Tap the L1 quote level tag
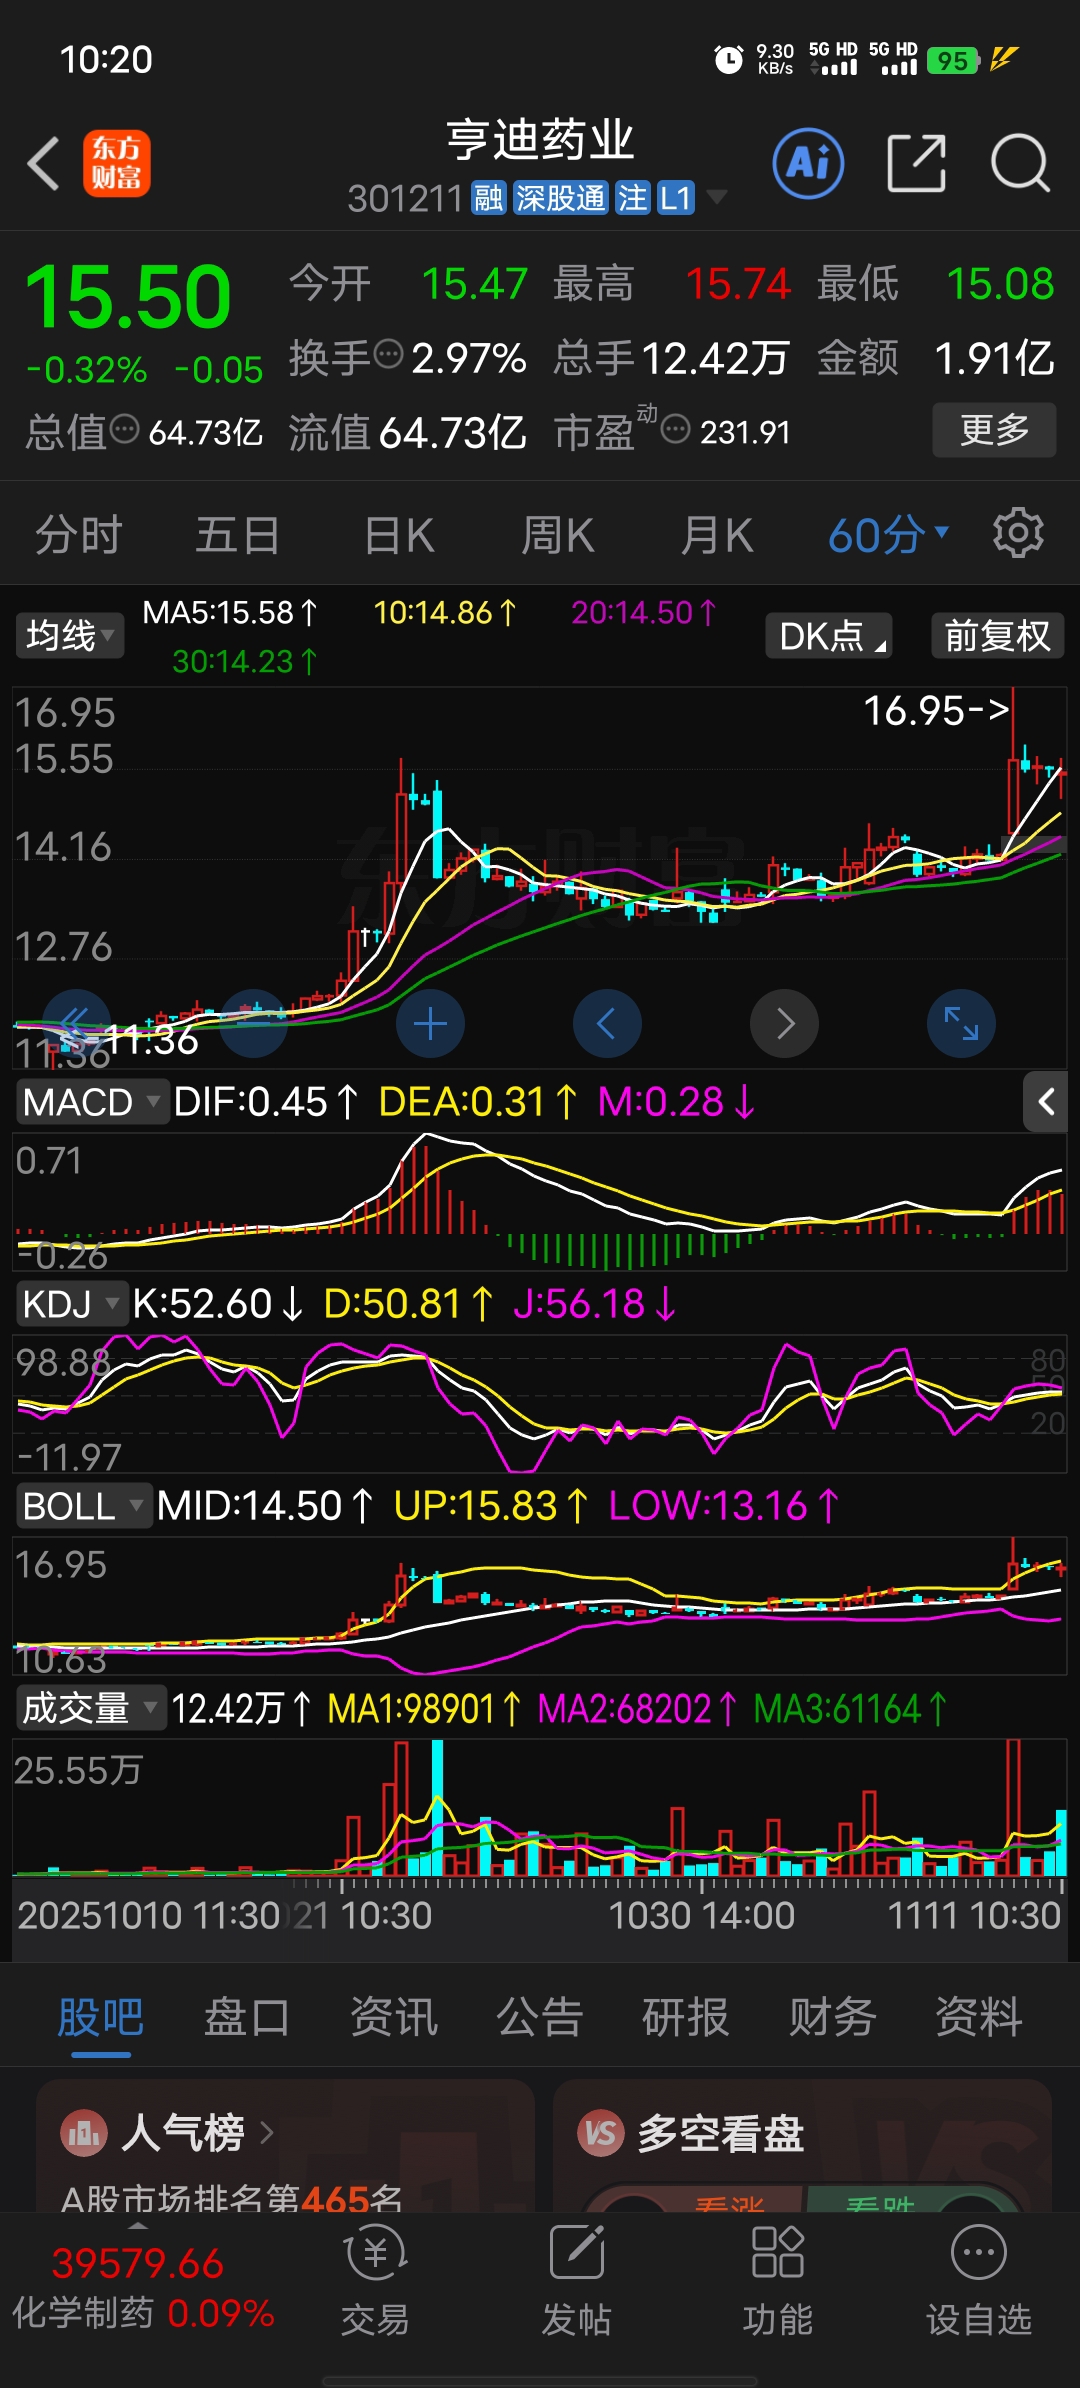This screenshot has height=2388, width=1080. point(676,198)
